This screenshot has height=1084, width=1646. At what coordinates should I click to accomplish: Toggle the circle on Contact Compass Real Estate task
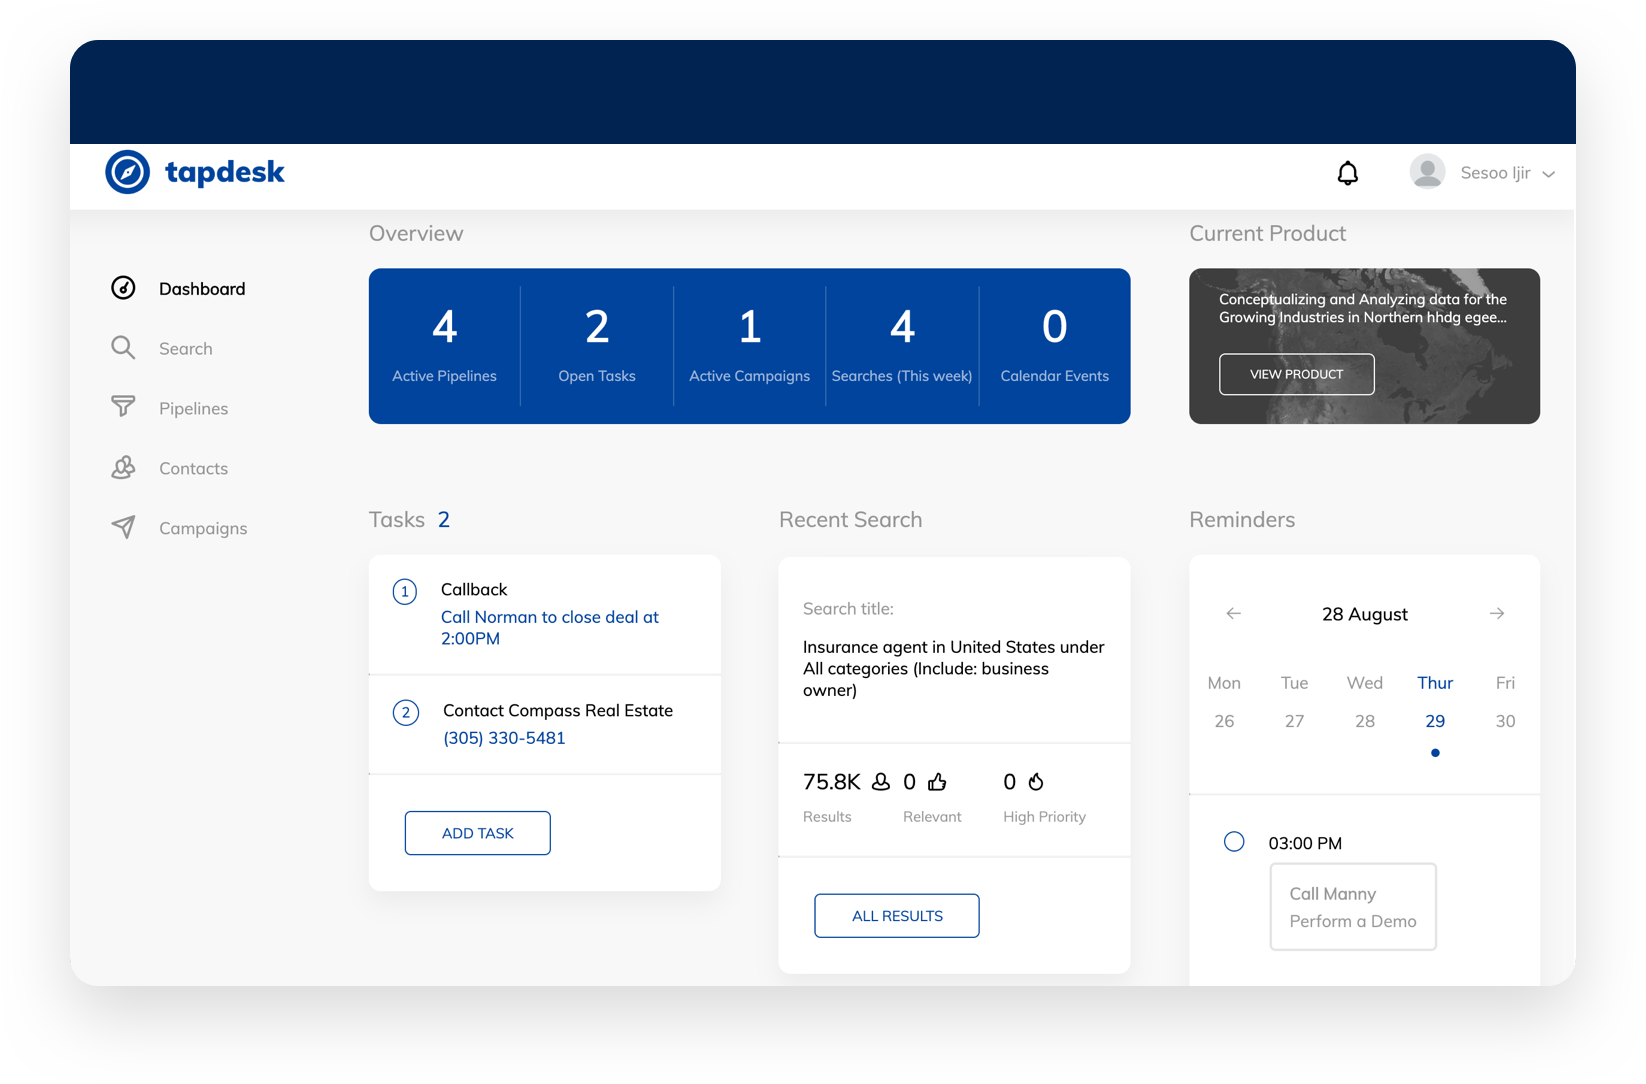[405, 712]
